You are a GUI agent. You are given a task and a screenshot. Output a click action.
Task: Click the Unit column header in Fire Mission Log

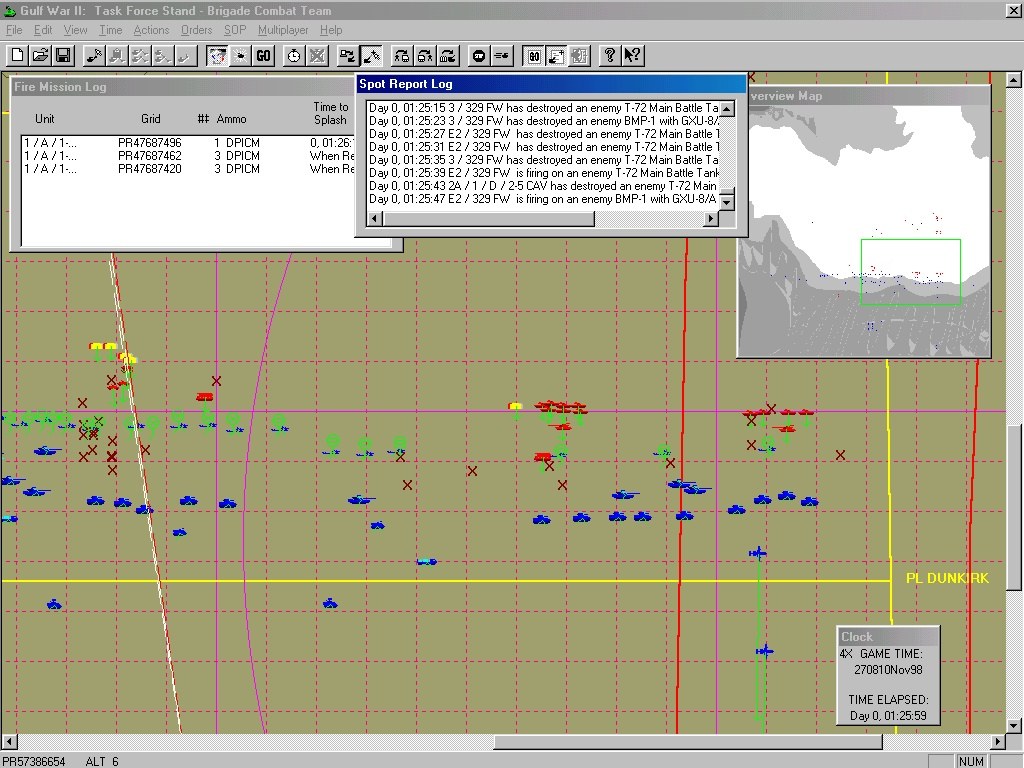pos(44,119)
